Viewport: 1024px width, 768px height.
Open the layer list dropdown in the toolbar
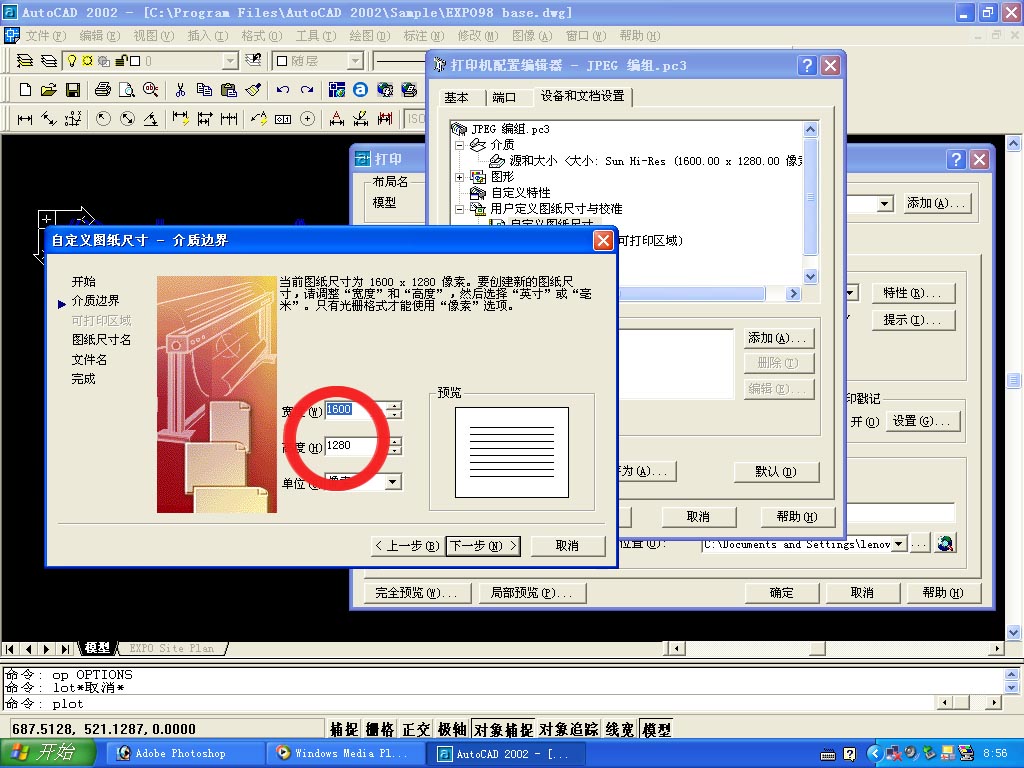click(230, 61)
